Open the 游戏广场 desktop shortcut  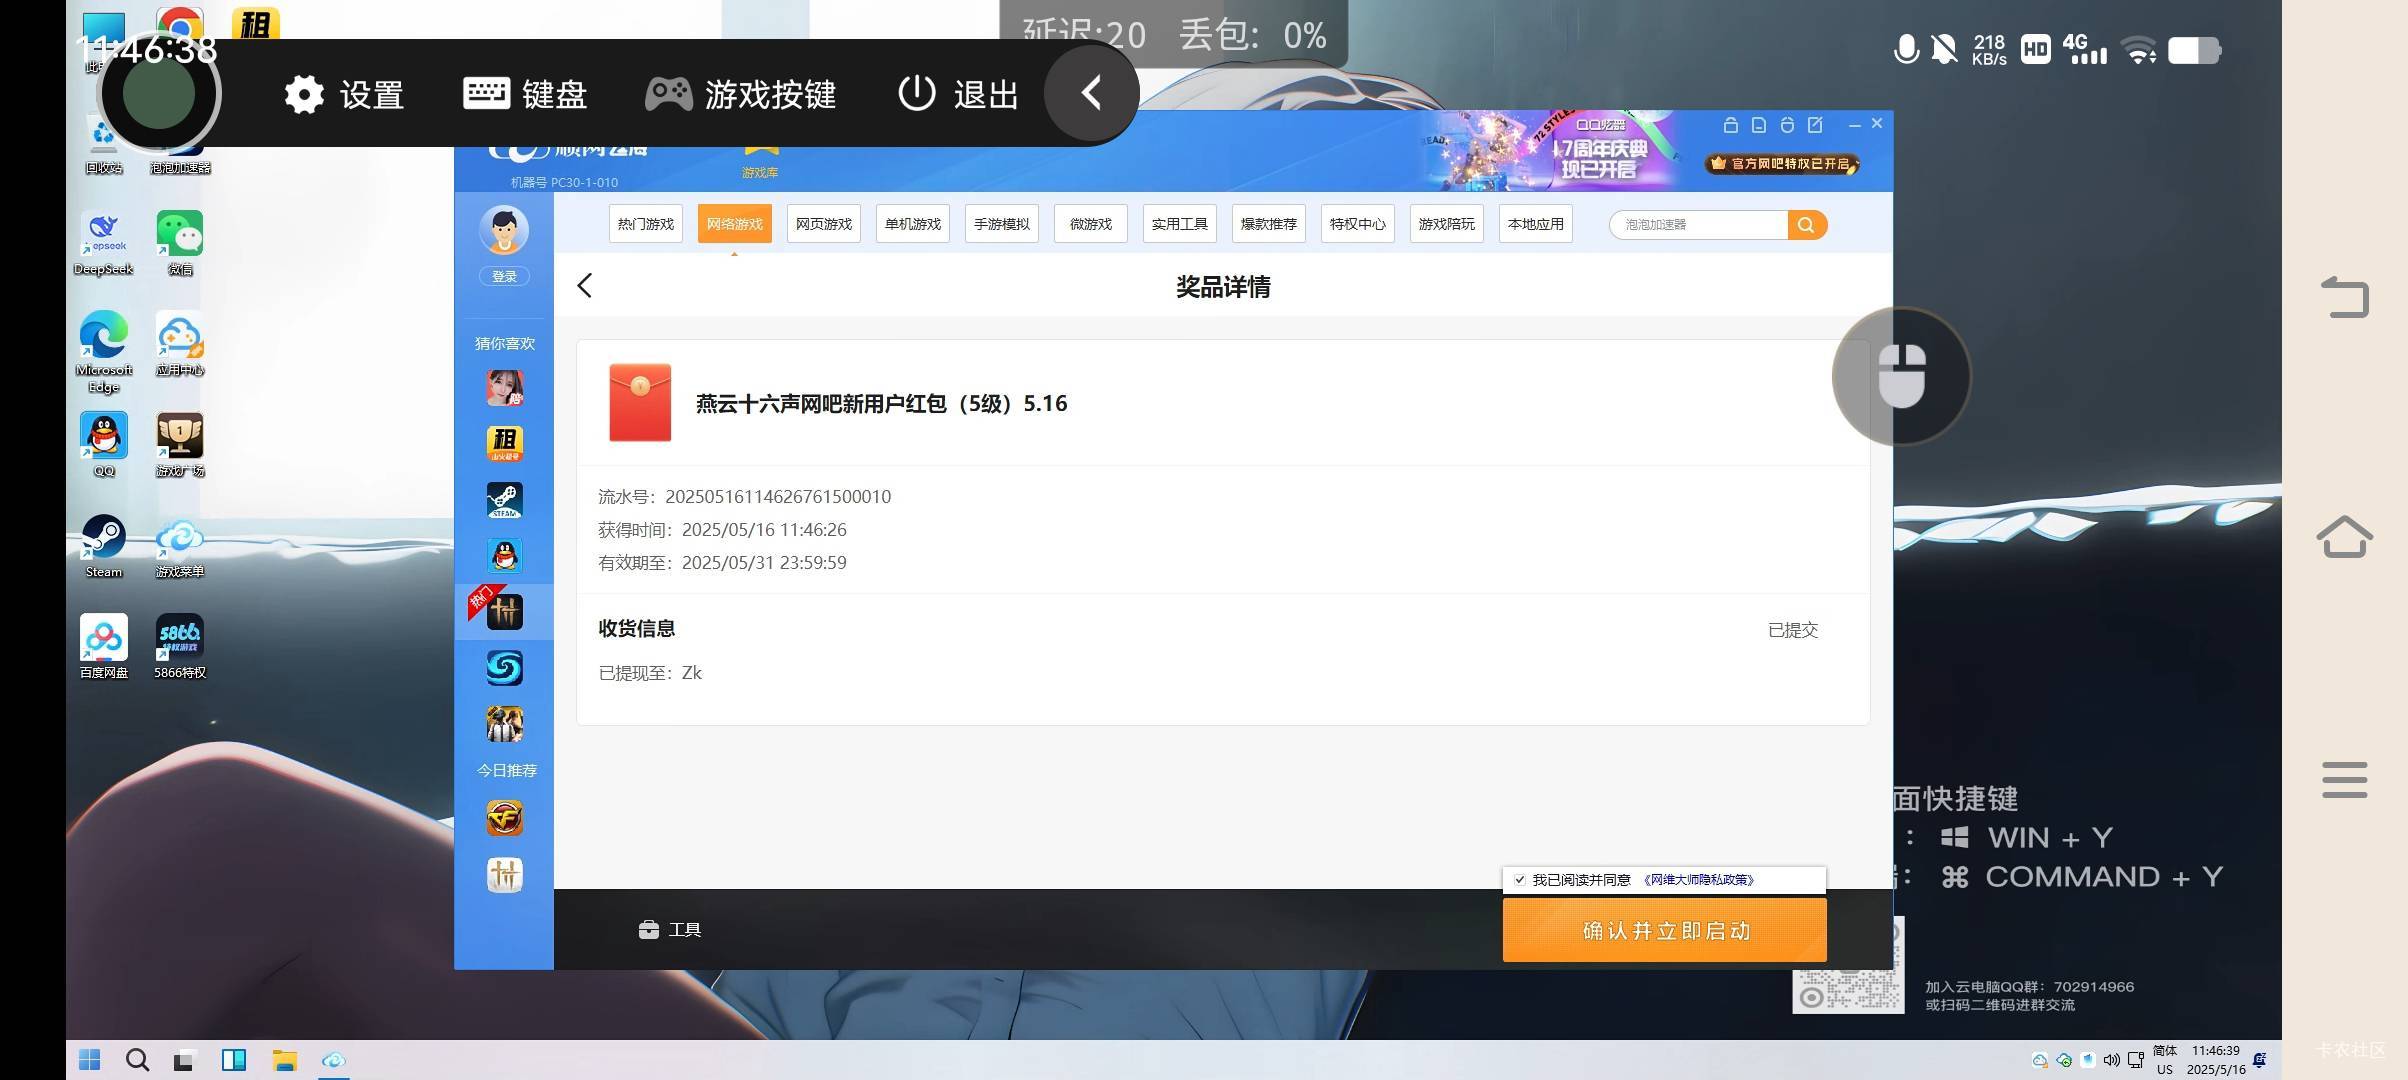pos(180,445)
